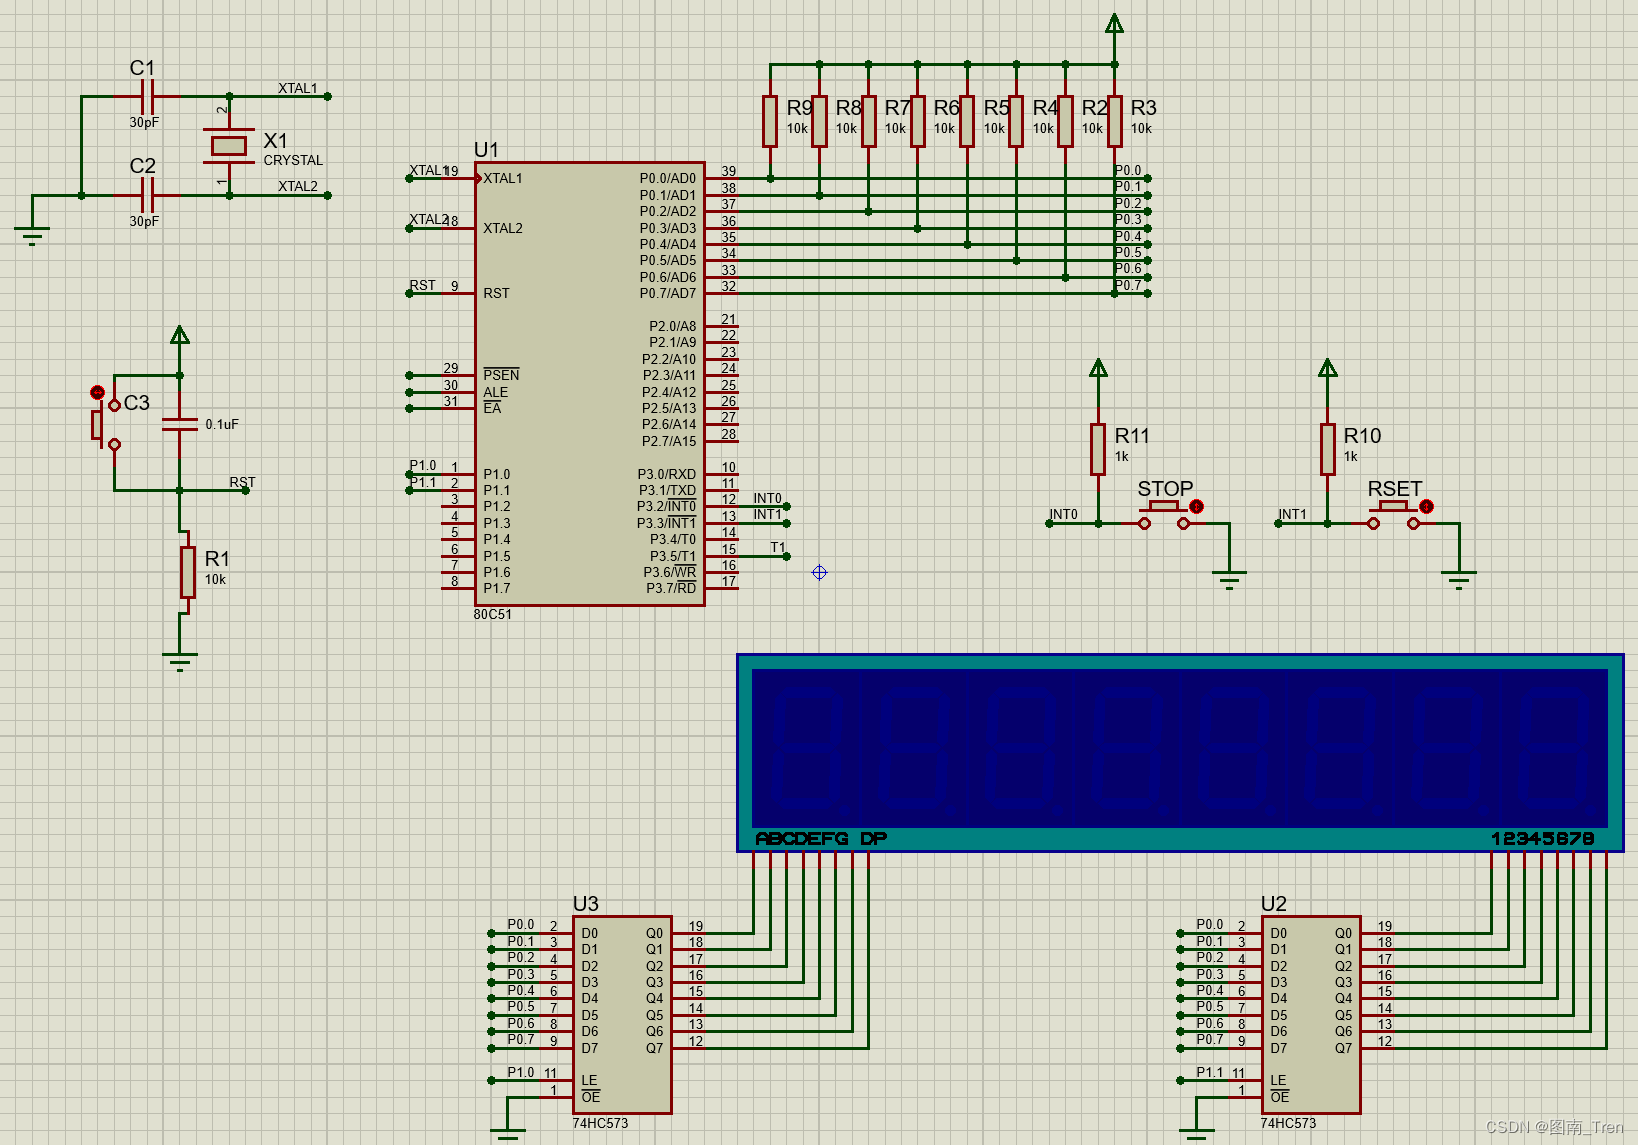Click the U3 reference label
Image resolution: width=1638 pixels, height=1145 pixels.
pyautogui.click(x=586, y=904)
